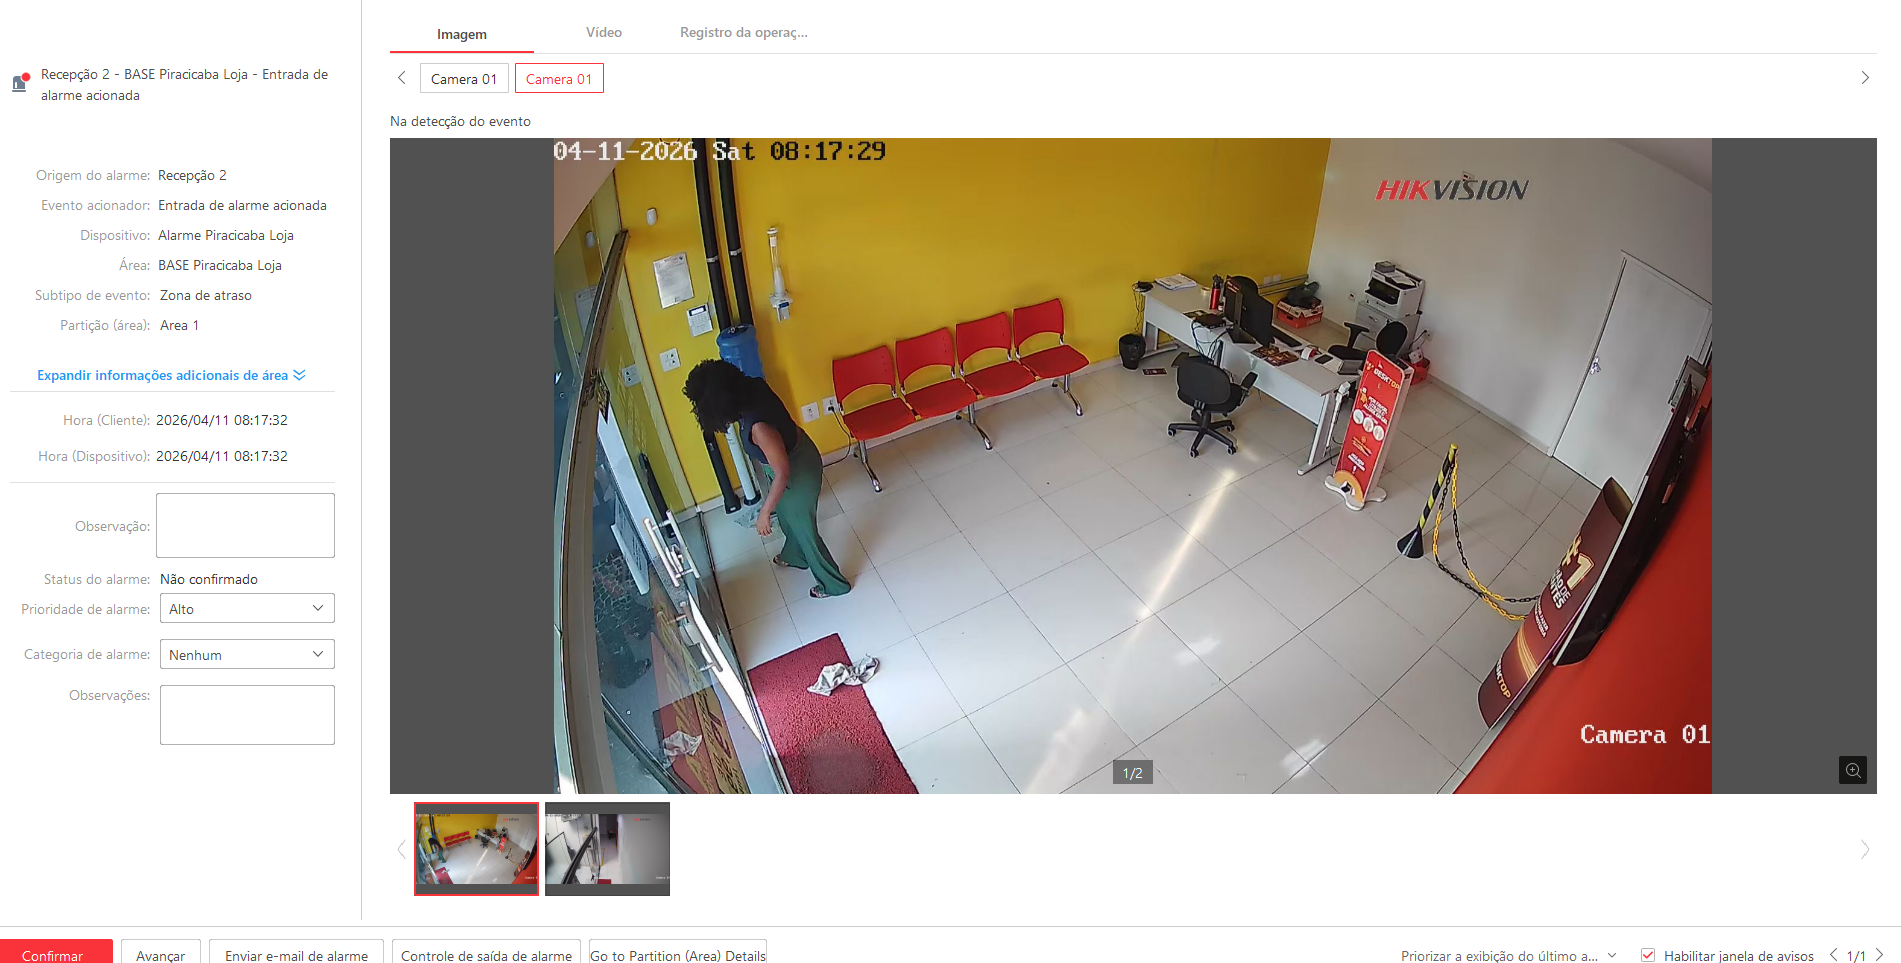Go to previous alarm page arrow

coord(1833,955)
